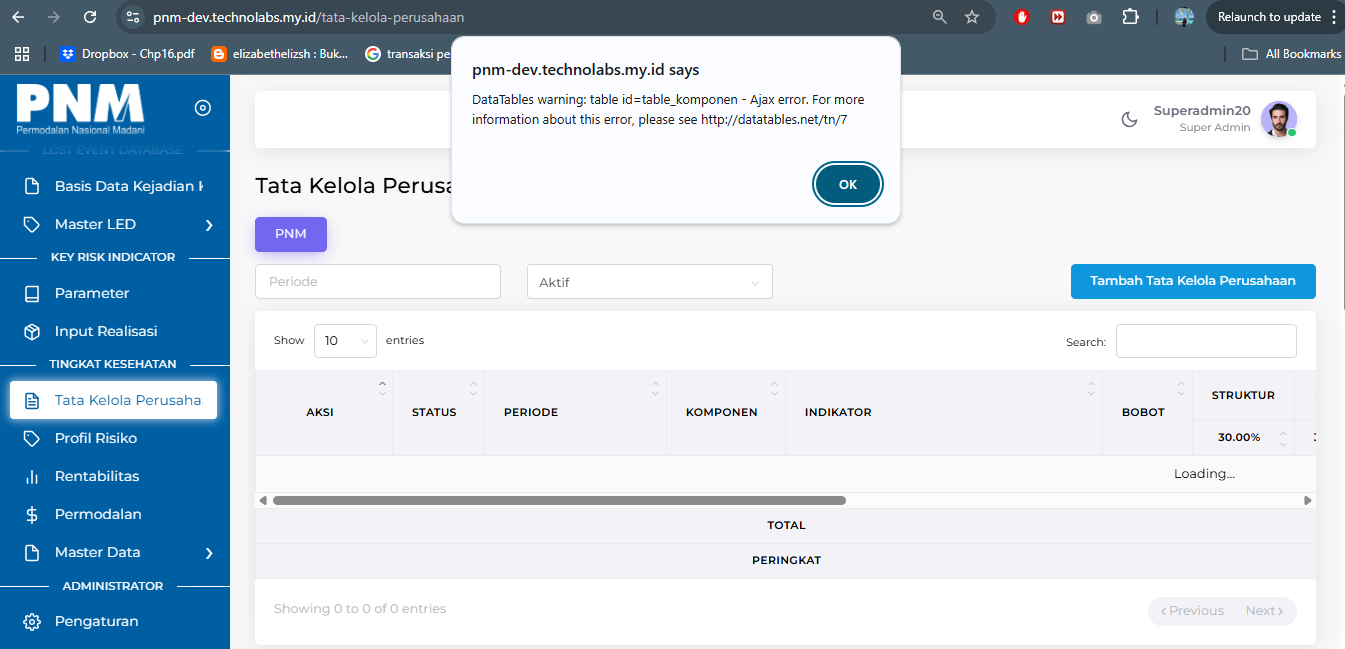1345x649 pixels.
Task: Open the apps grid in bookmarks bar
Action: (x=22, y=54)
